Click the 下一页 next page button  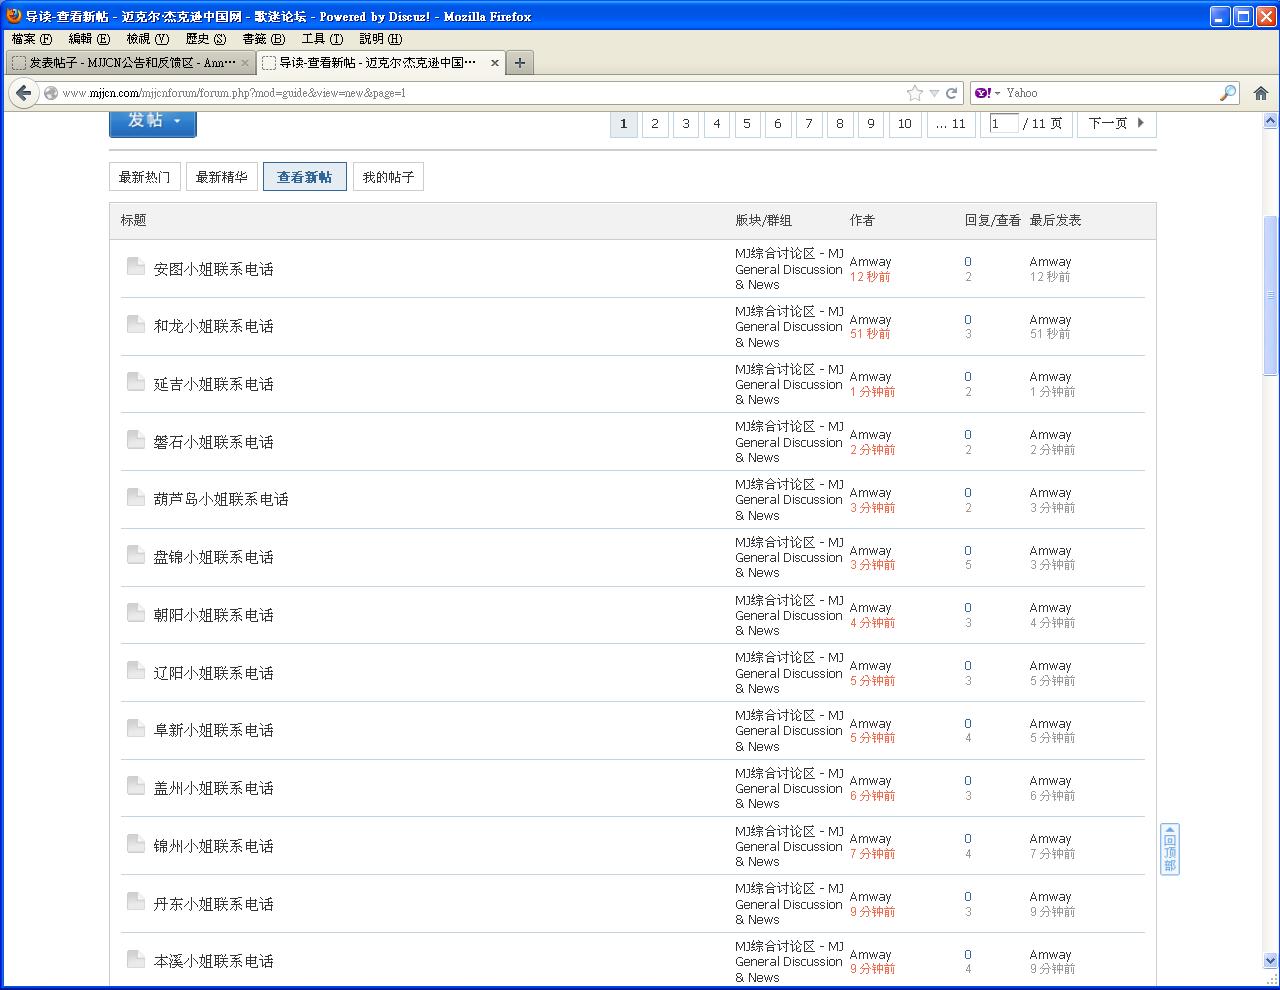(1115, 123)
